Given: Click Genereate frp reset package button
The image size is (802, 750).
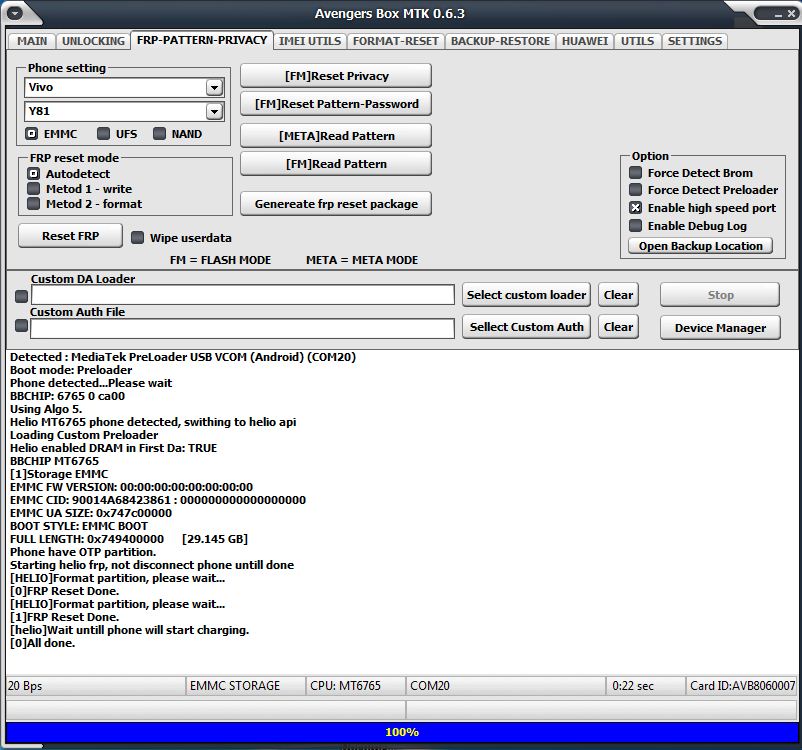Looking at the screenshot, I should tap(336, 204).
